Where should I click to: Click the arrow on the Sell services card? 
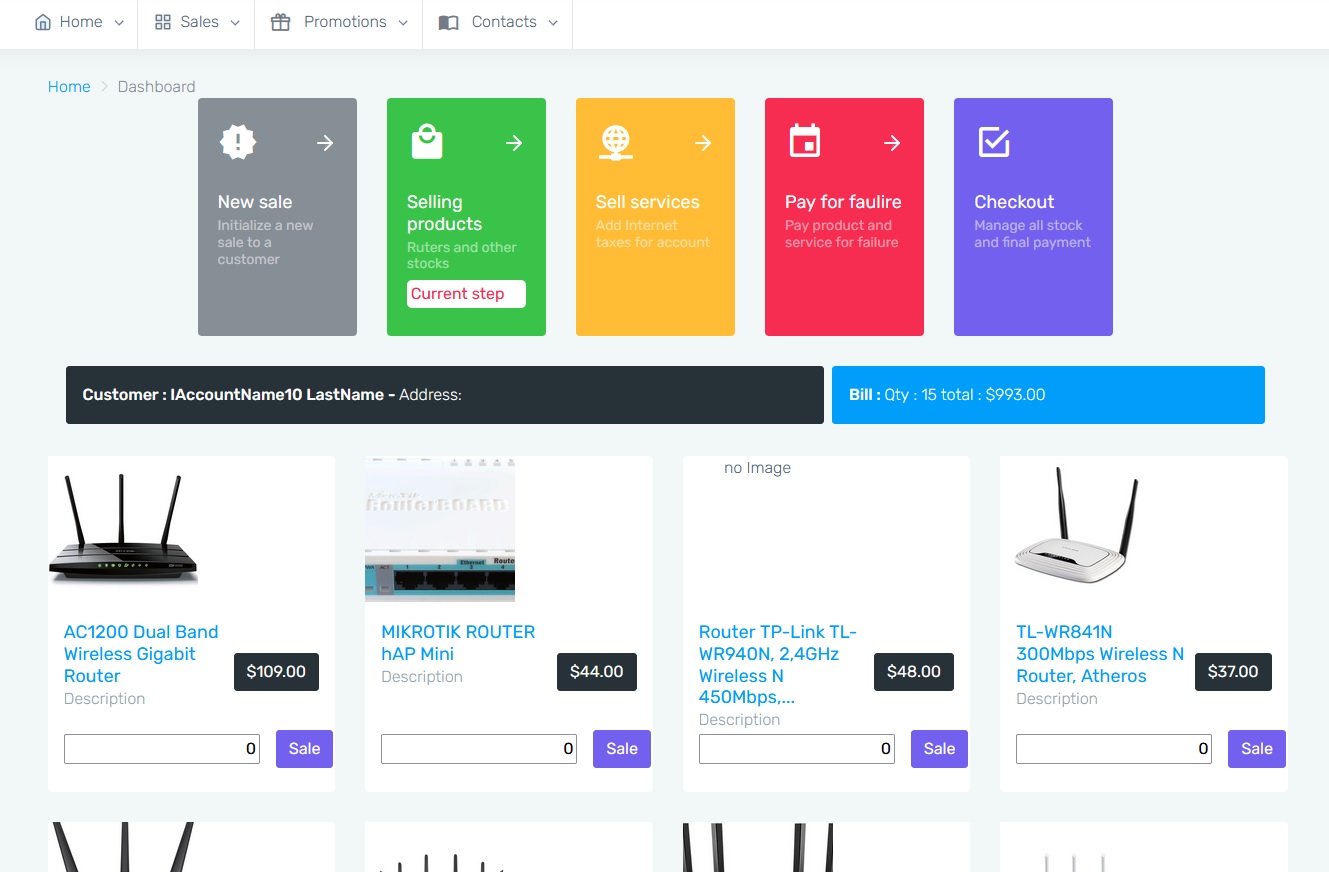(x=703, y=143)
